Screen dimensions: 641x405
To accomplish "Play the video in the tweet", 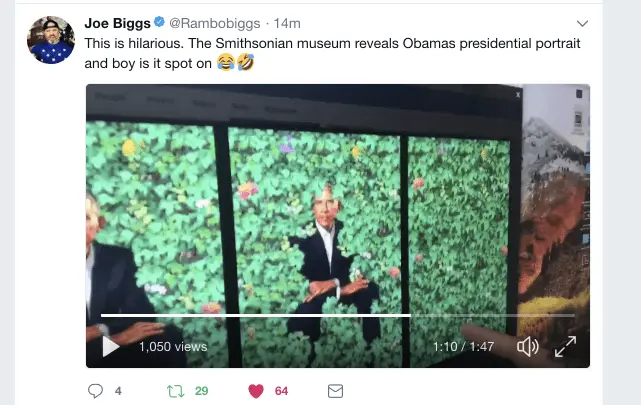I will pyautogui.click(x=112, y=346).
